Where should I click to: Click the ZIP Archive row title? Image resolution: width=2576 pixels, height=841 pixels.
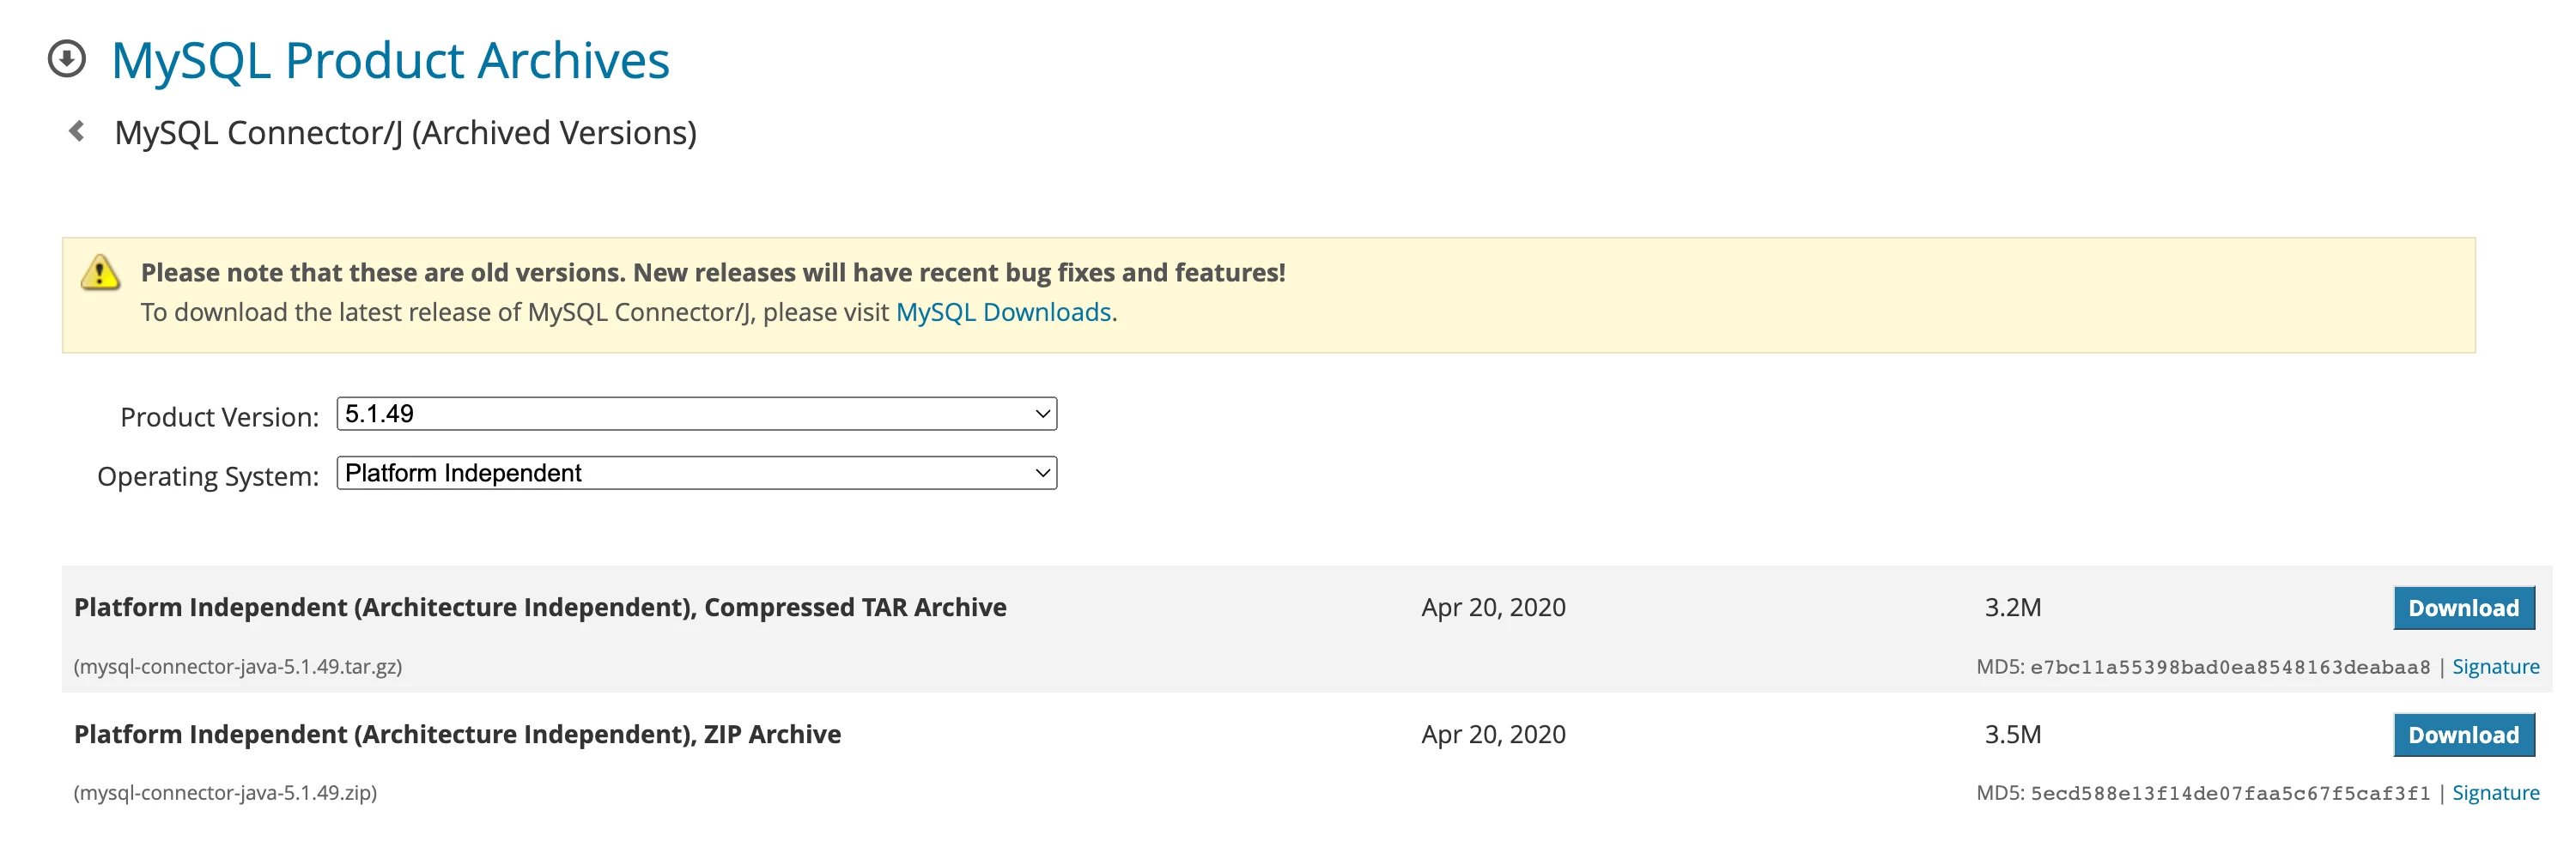457,734
